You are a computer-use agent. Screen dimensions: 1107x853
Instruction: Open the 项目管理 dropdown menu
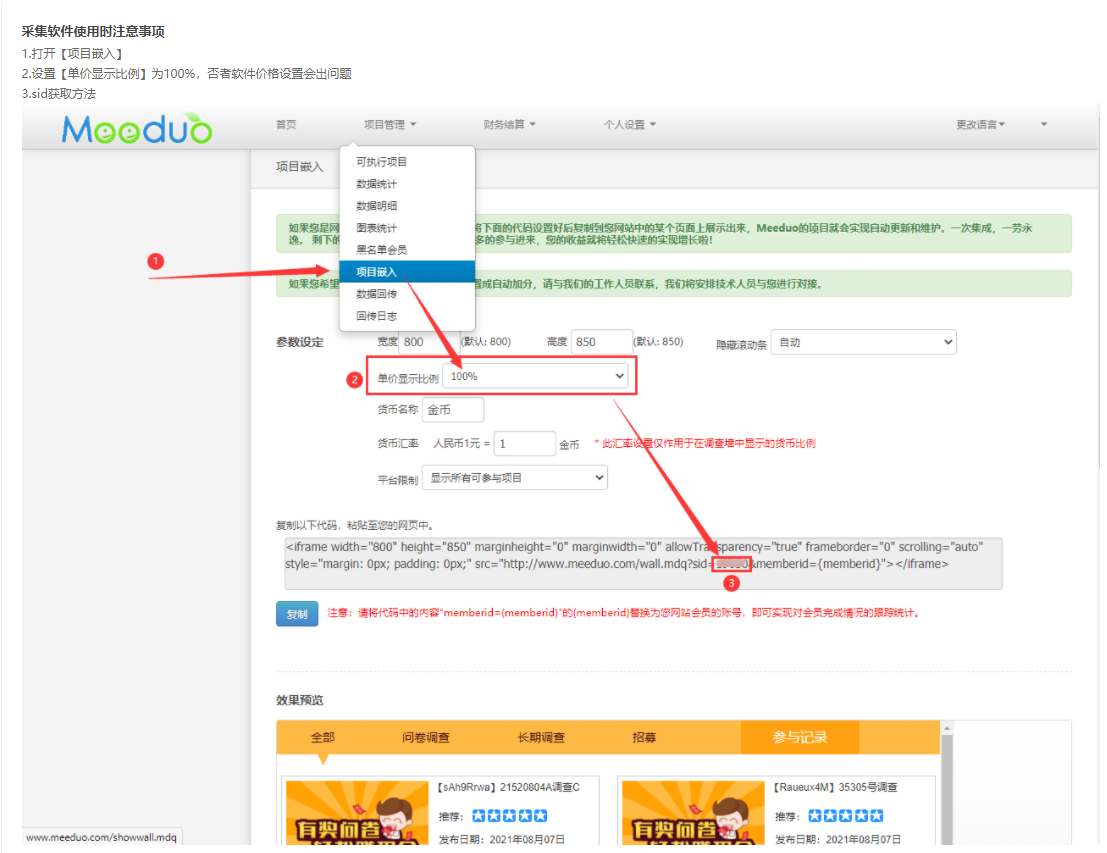coord(390,125)
